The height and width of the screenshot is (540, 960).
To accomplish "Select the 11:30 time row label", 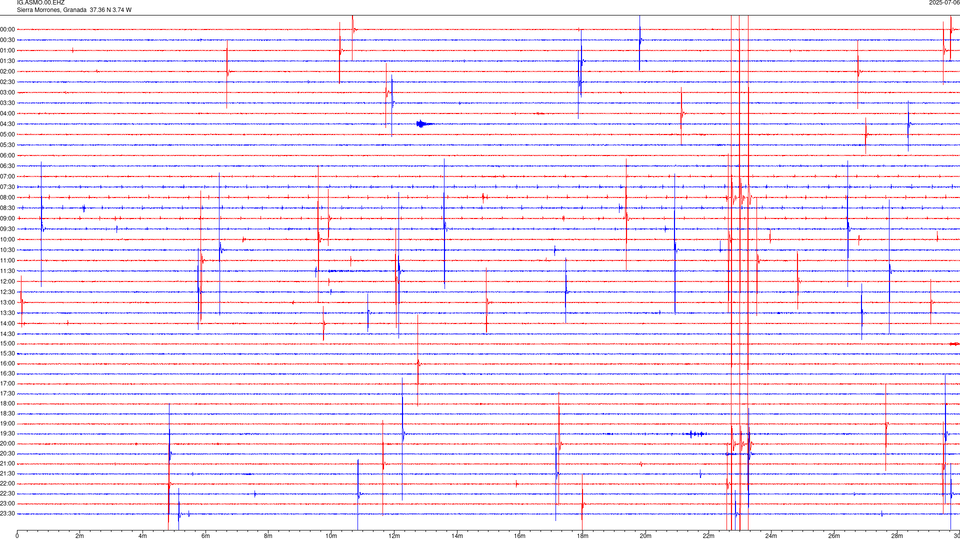I will coord(8,271).
